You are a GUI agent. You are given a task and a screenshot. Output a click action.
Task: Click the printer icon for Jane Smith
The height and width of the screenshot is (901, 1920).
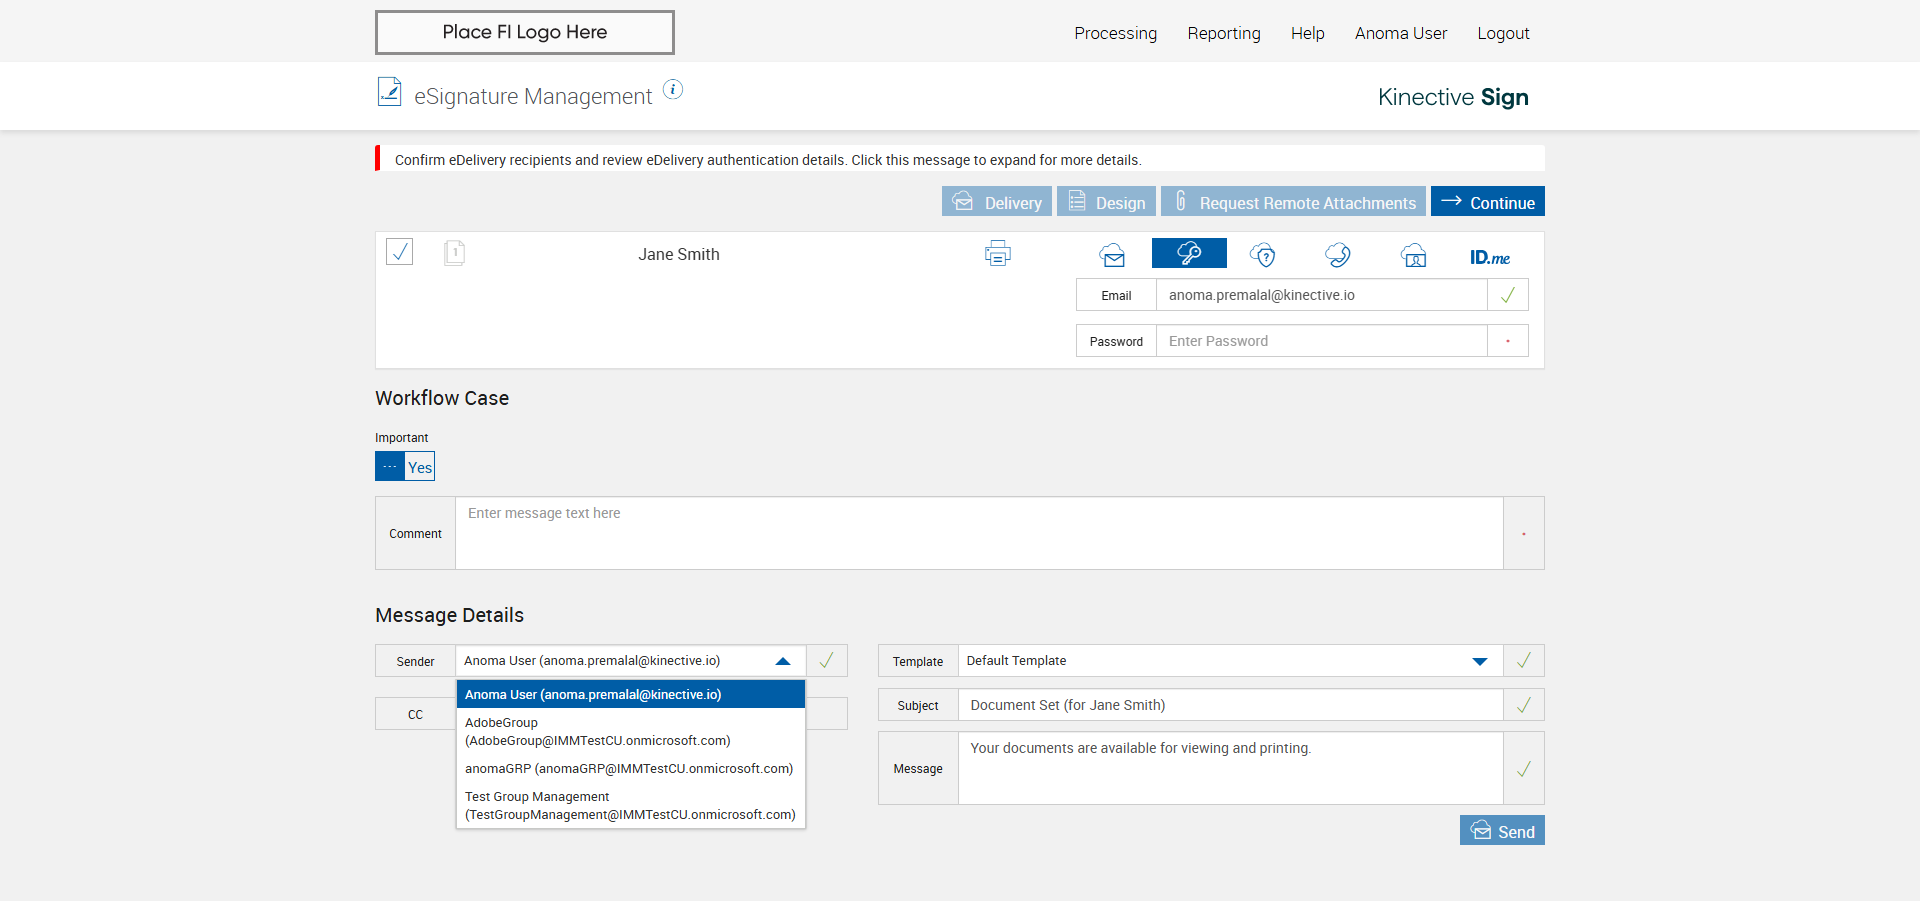click(x=997, y=254)
